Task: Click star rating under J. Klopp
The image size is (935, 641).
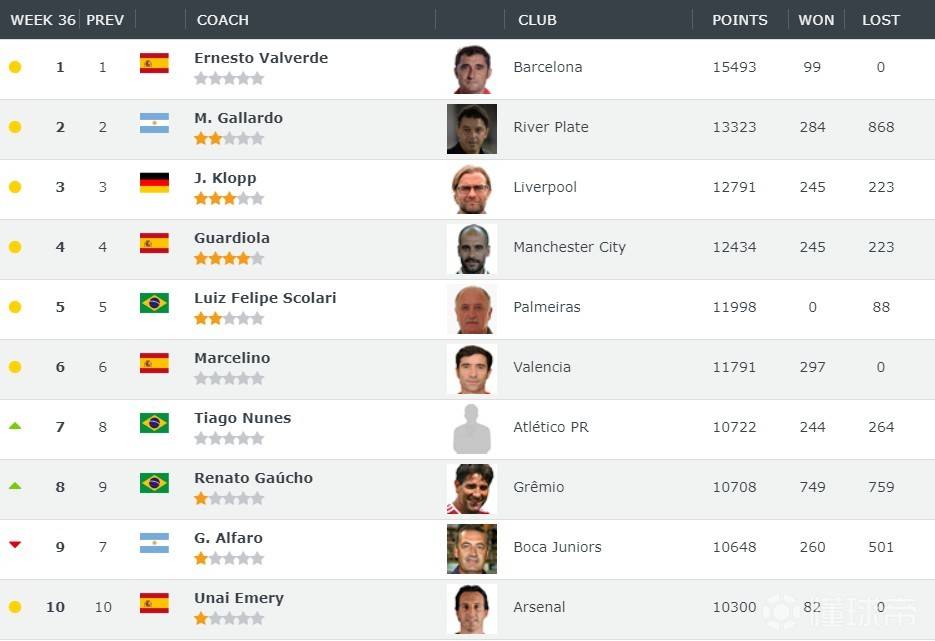Action: (229, 199)
